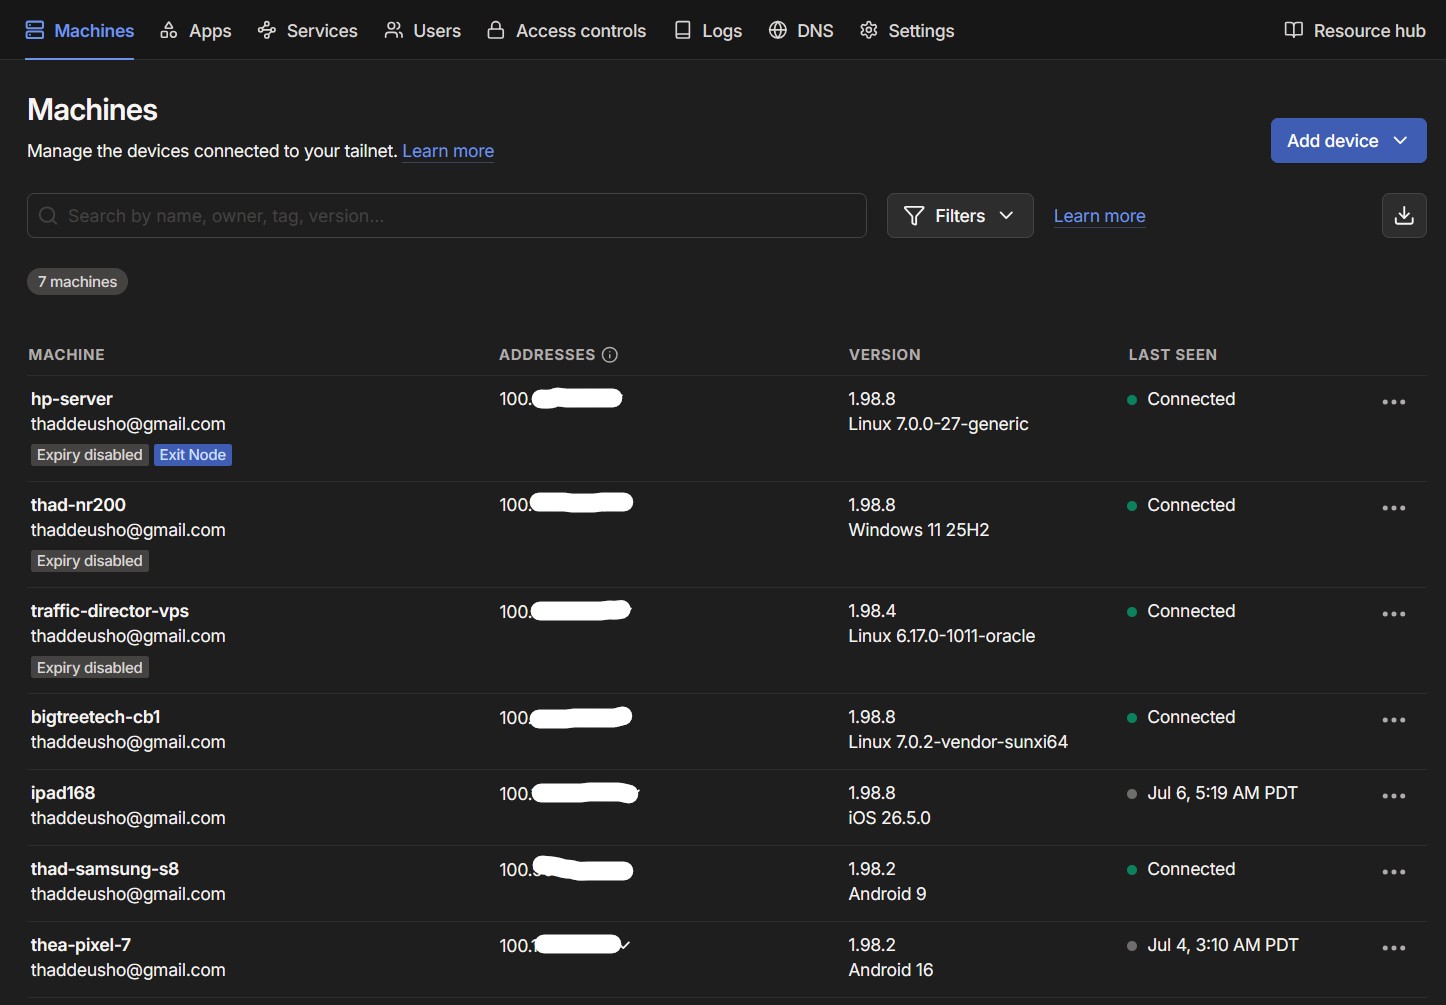Click the LAST SEEN column header
This screenshot has height=1005, width=1446.
(1173, 355)
